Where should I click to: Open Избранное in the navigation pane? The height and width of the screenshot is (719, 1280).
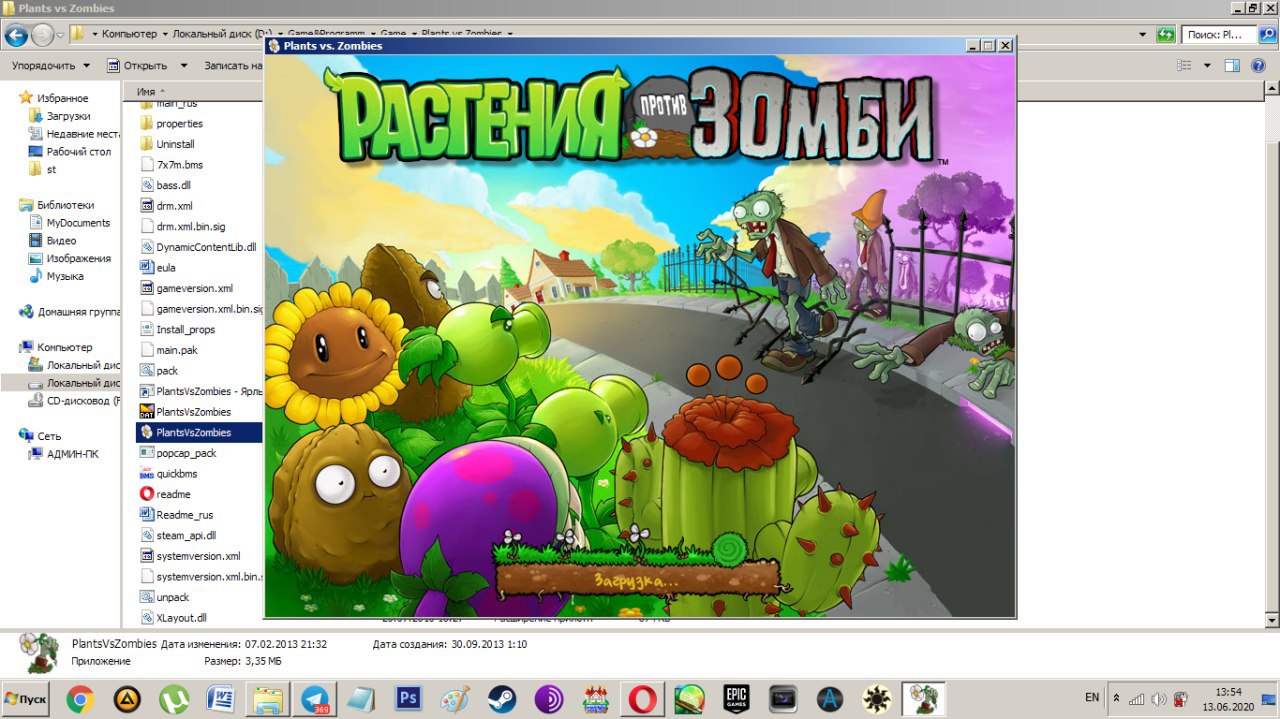pyautogui.click(x=54, y=98)
